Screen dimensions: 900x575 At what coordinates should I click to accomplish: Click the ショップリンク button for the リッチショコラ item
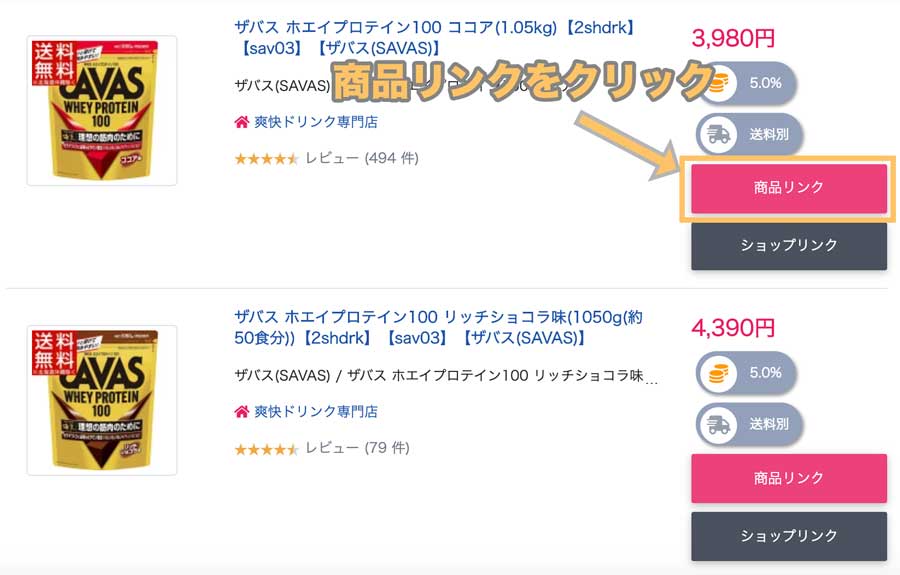789,536
